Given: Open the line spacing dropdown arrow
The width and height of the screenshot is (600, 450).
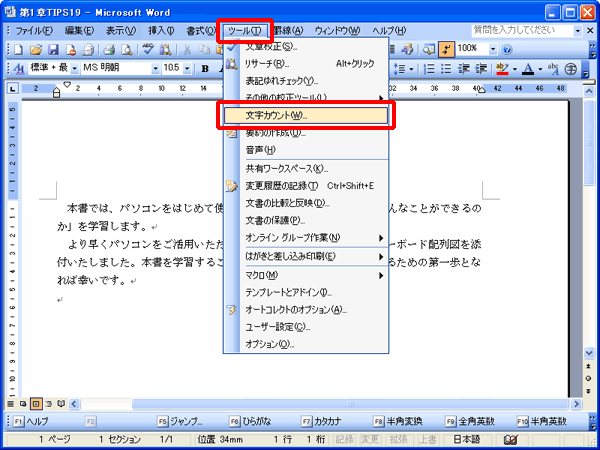Looking at the screenshot, I should point(411,69).
